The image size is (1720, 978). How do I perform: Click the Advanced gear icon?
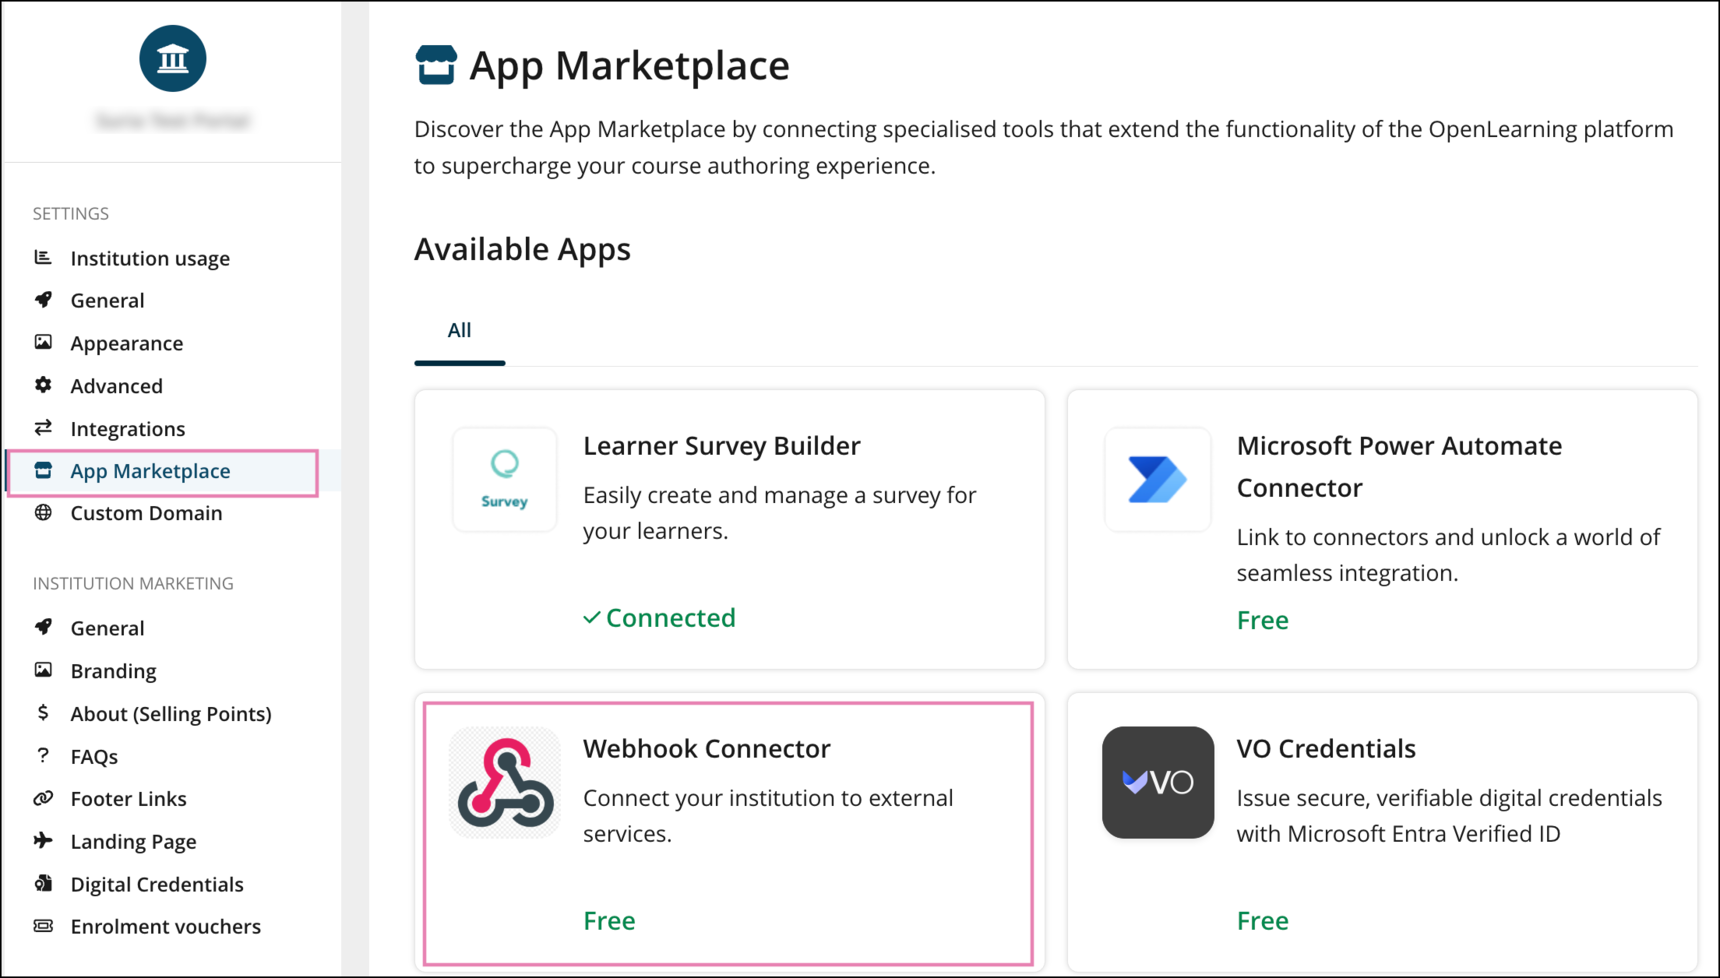tap(43, 385)
